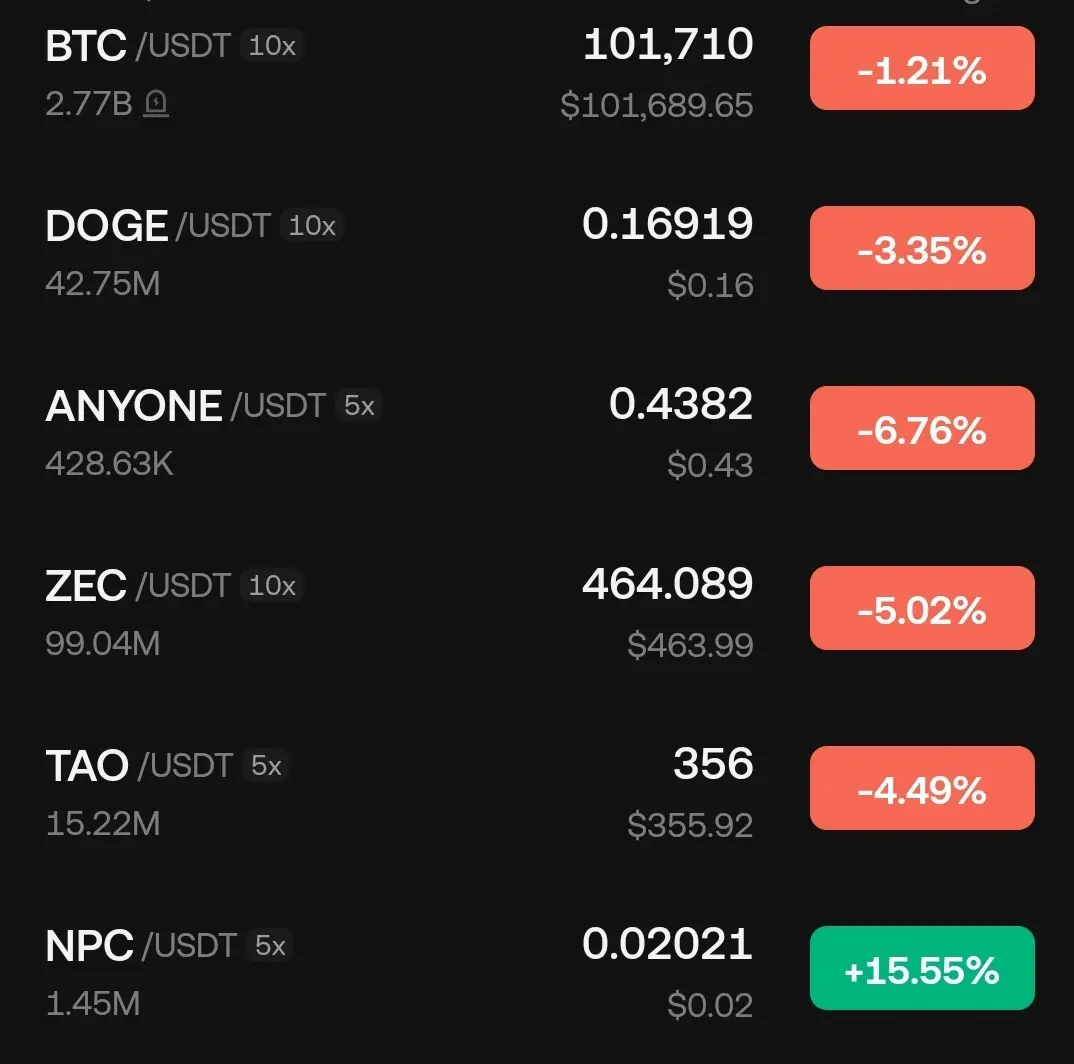
Task: Toggle the green NPC +15.55% badge
Action: (x=922, y=968)
